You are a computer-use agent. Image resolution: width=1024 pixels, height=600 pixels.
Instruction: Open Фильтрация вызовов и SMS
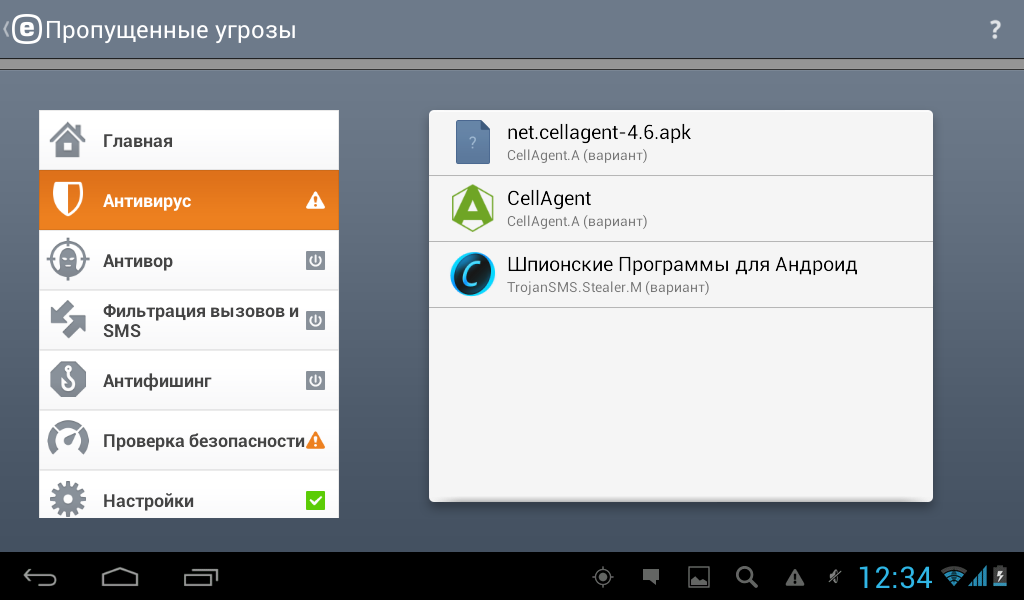point(189,321)
